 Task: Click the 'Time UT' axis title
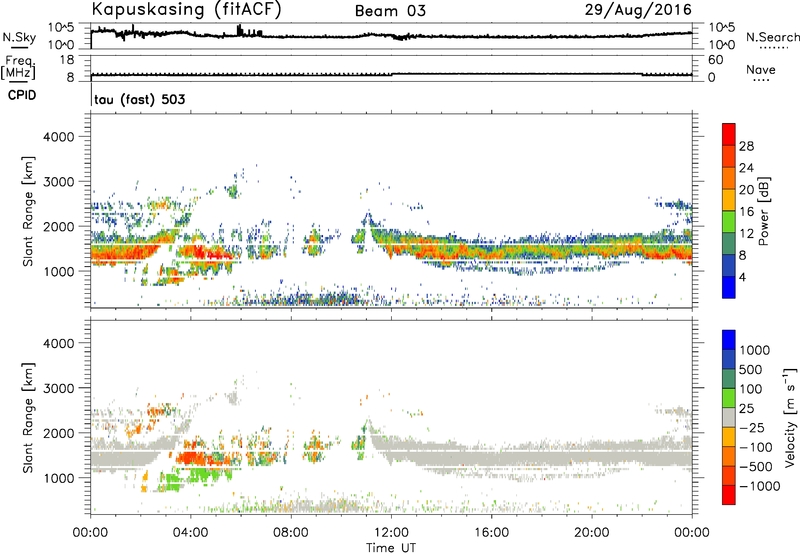point(391,548)
